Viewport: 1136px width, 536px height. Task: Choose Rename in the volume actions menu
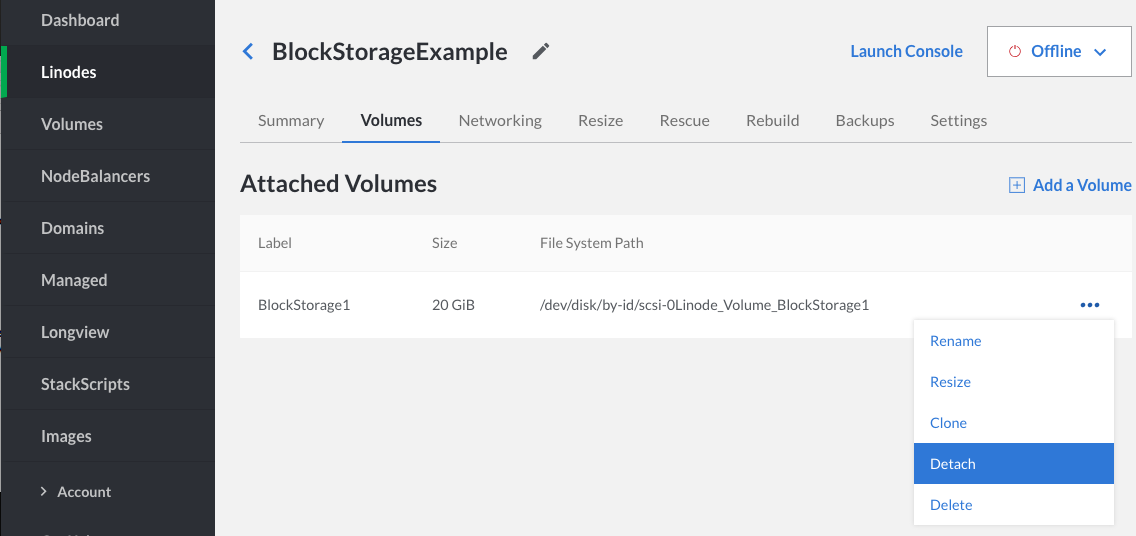[x=955, y=341]
